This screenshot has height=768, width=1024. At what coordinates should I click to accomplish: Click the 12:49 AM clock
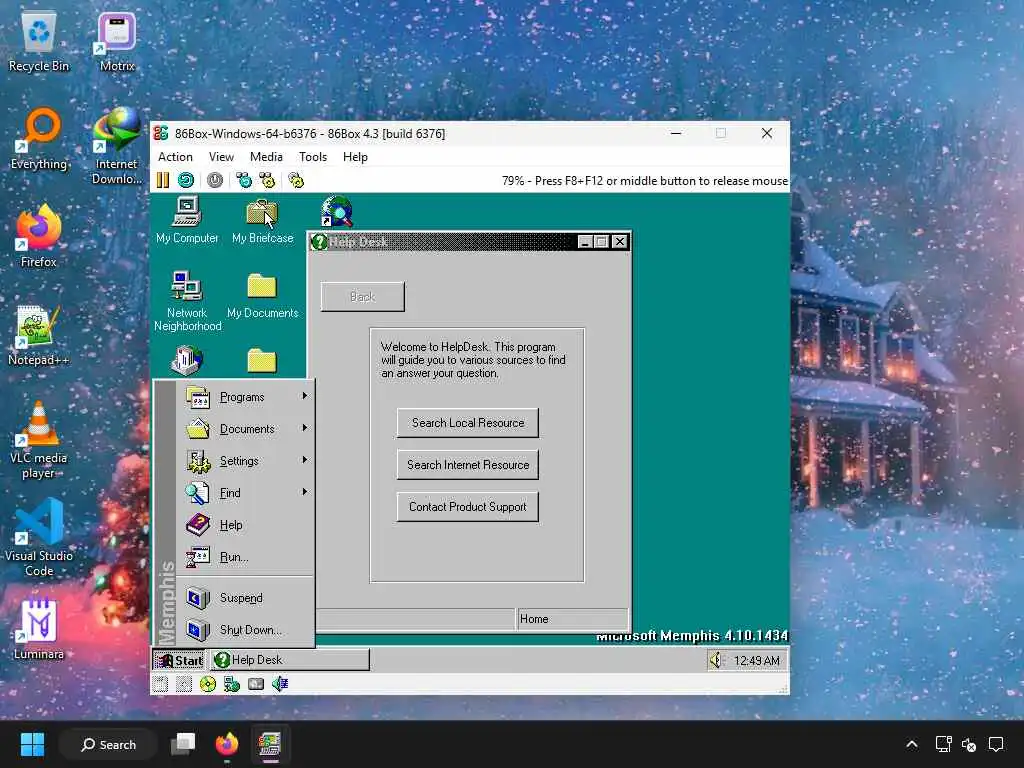pyautogui.click(x=756, y=660)
